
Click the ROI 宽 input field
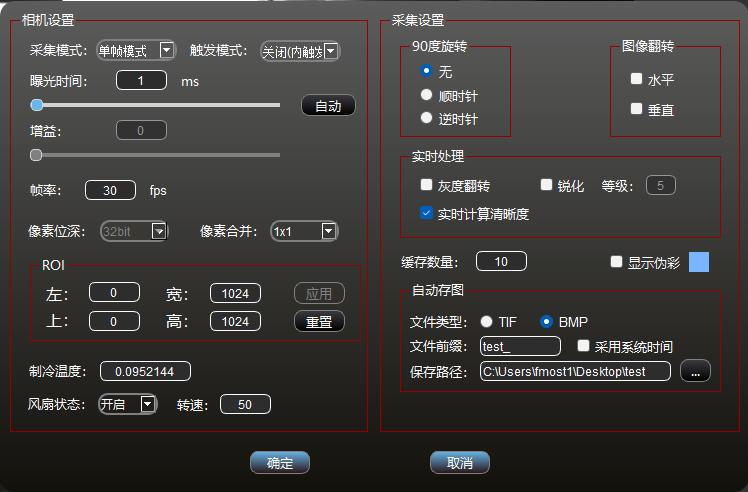point(235,293)
